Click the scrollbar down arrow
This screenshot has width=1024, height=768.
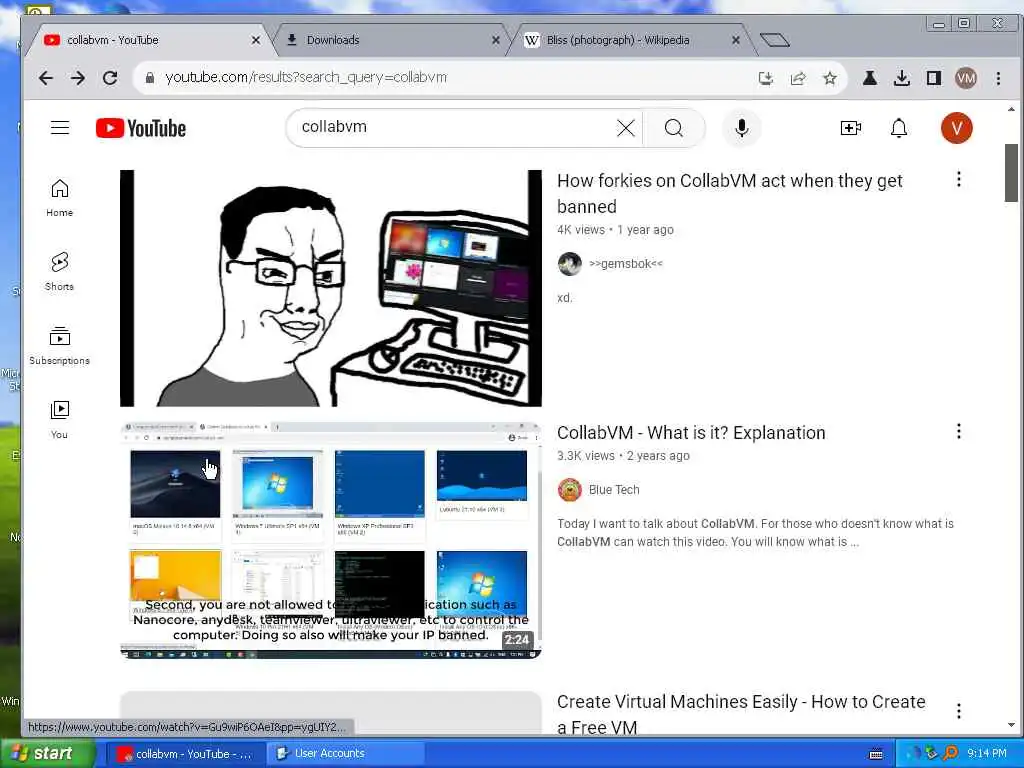pyautogui.click(x=1011, y=725)
